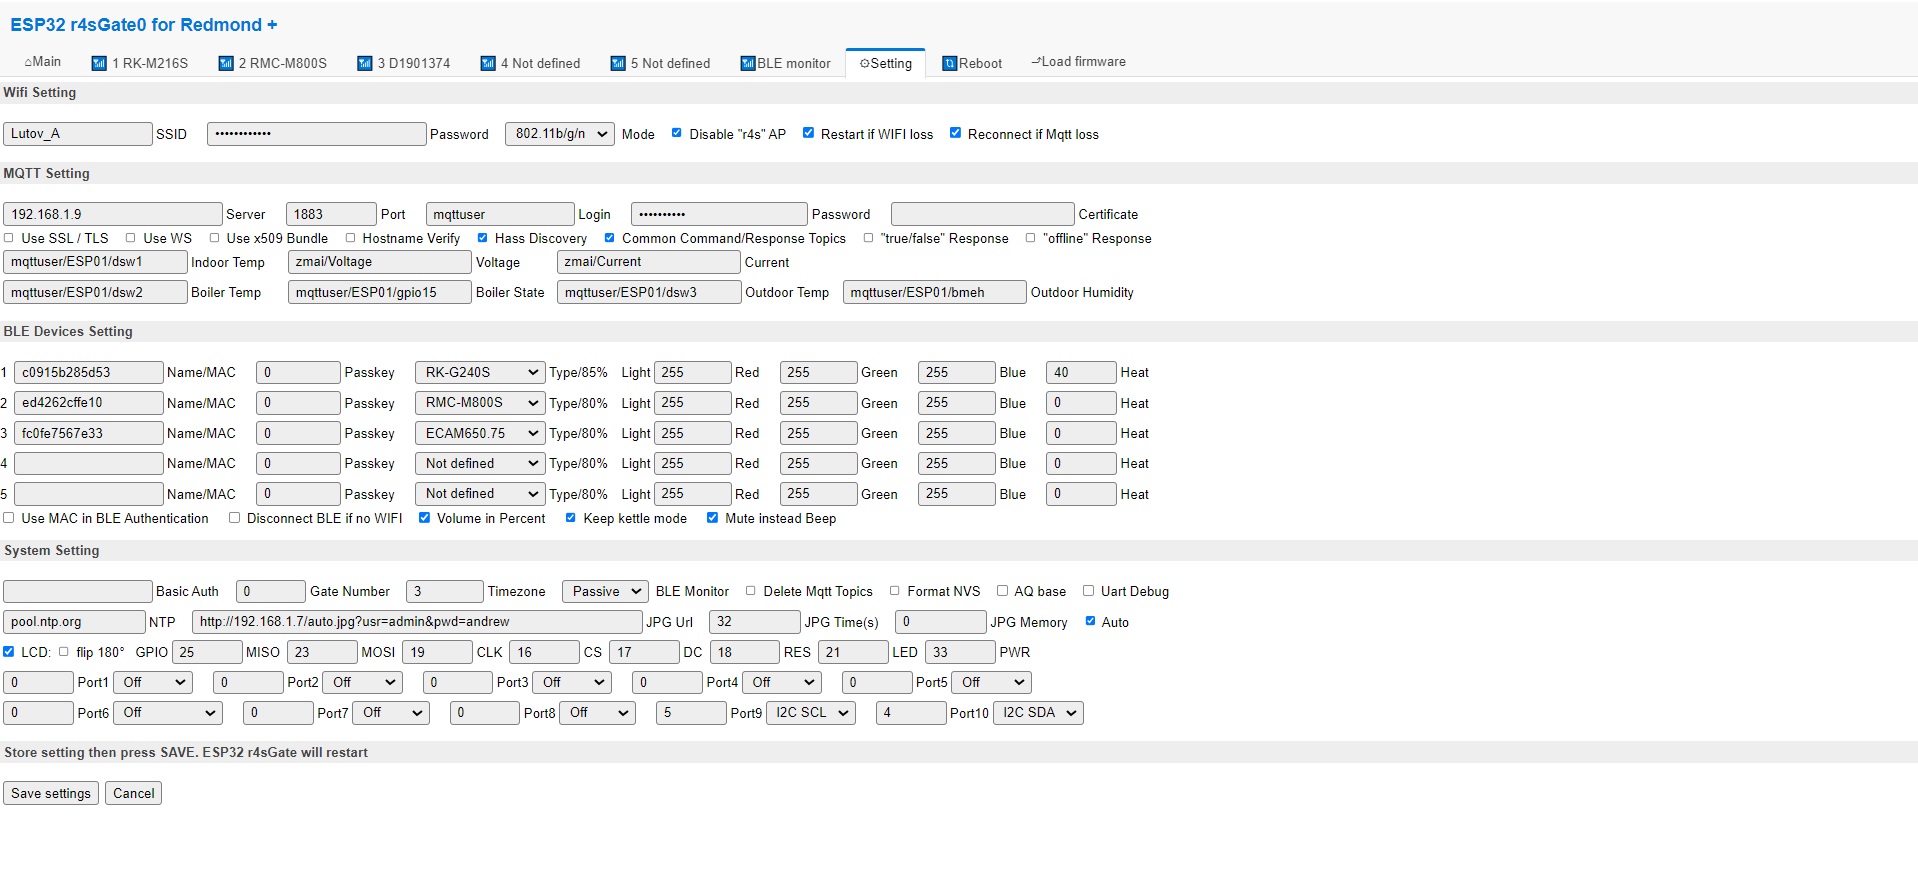Enable "offline" Response checkbox

1030,238
